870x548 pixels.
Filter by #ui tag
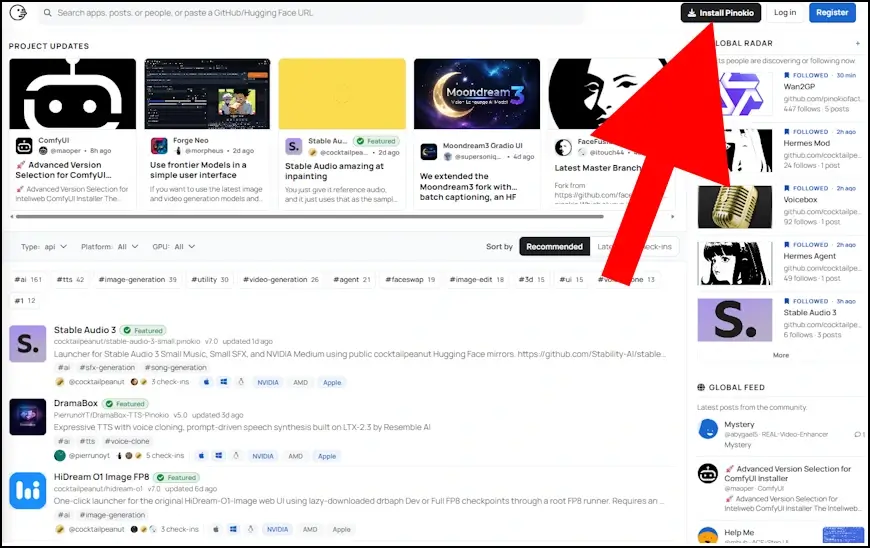[x=571, y=280]
